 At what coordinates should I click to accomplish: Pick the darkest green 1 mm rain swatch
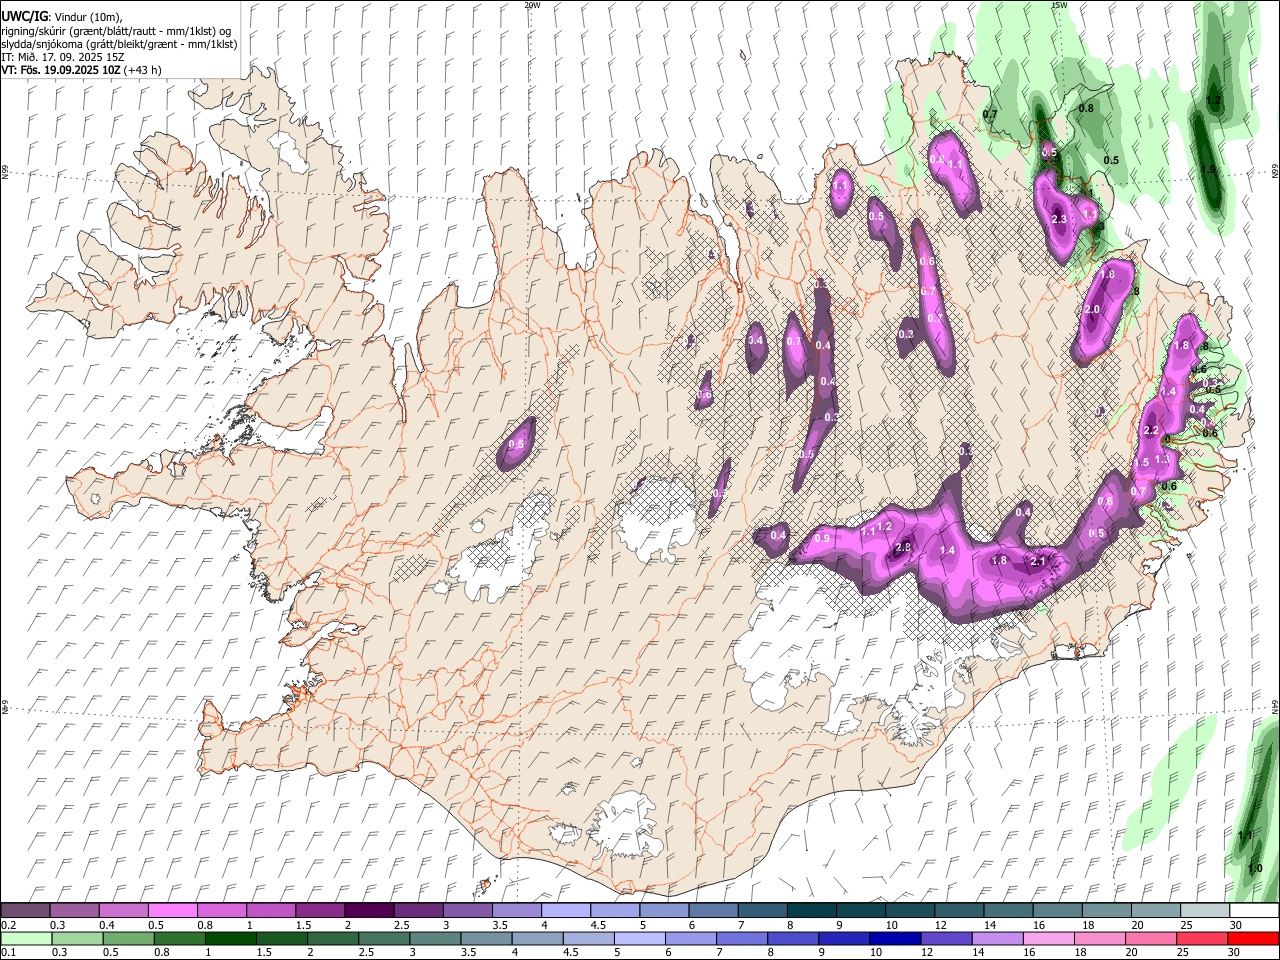pos(230,938)
